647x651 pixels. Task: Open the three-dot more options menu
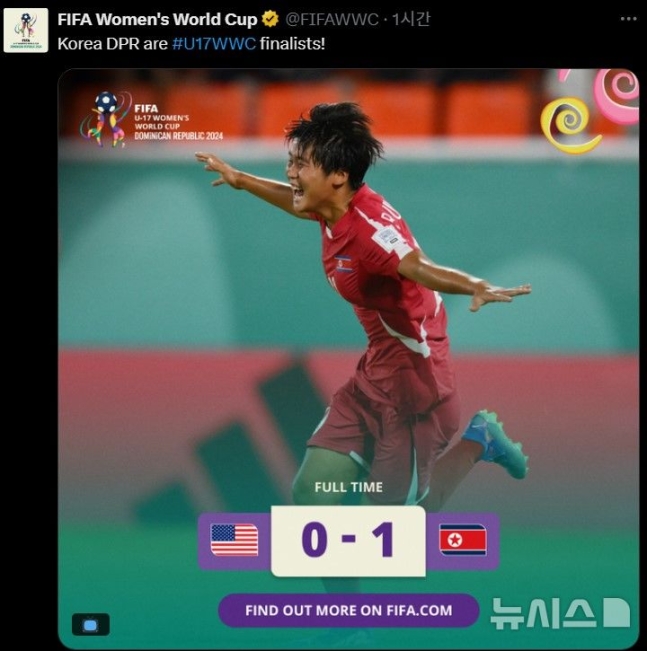(628, 19)
